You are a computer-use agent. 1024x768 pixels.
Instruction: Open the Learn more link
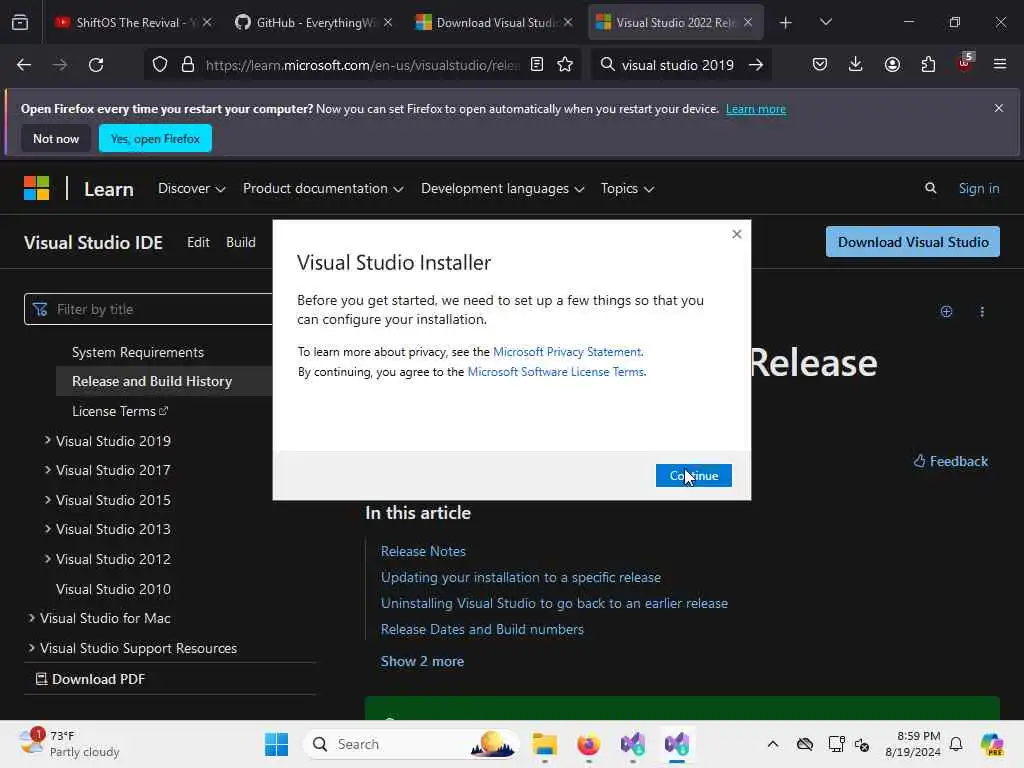(756, 109)
